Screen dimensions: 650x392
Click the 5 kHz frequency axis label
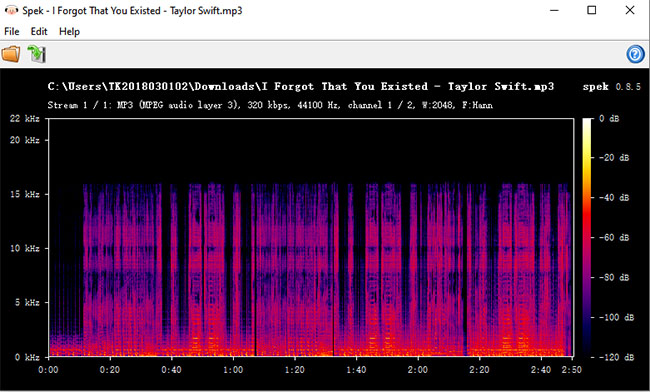[x=27, y=302]
